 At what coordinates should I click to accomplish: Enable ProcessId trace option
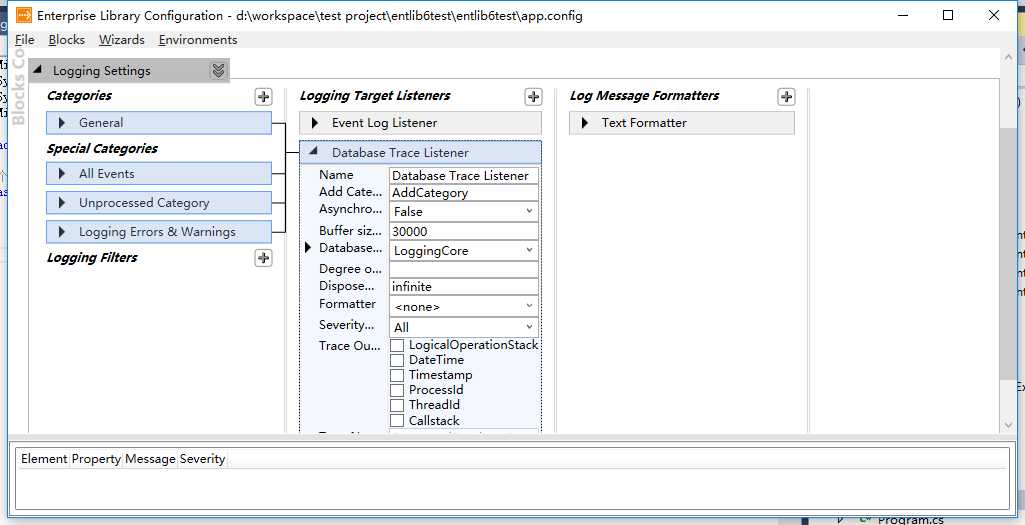(x=397, y=390)
